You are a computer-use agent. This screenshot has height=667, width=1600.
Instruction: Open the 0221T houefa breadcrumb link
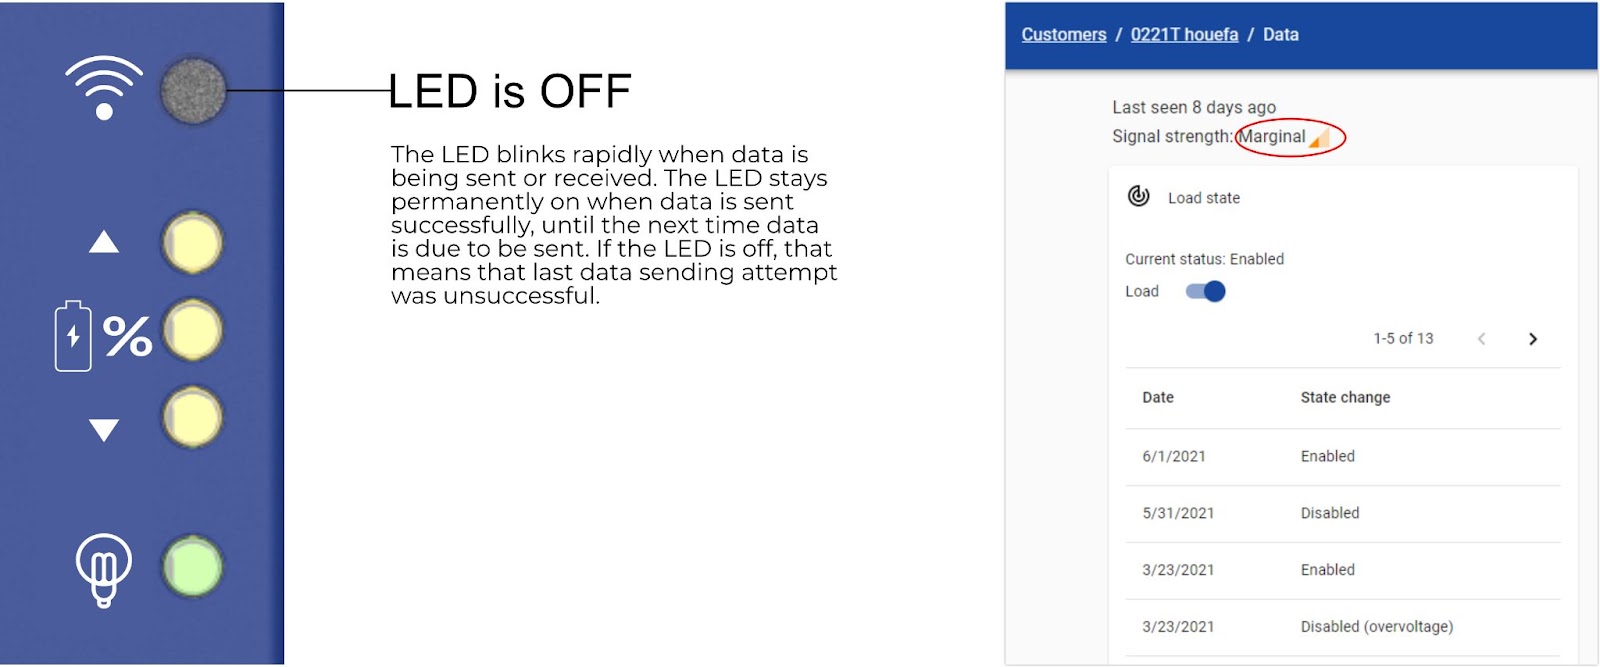tap(1184, 34)
